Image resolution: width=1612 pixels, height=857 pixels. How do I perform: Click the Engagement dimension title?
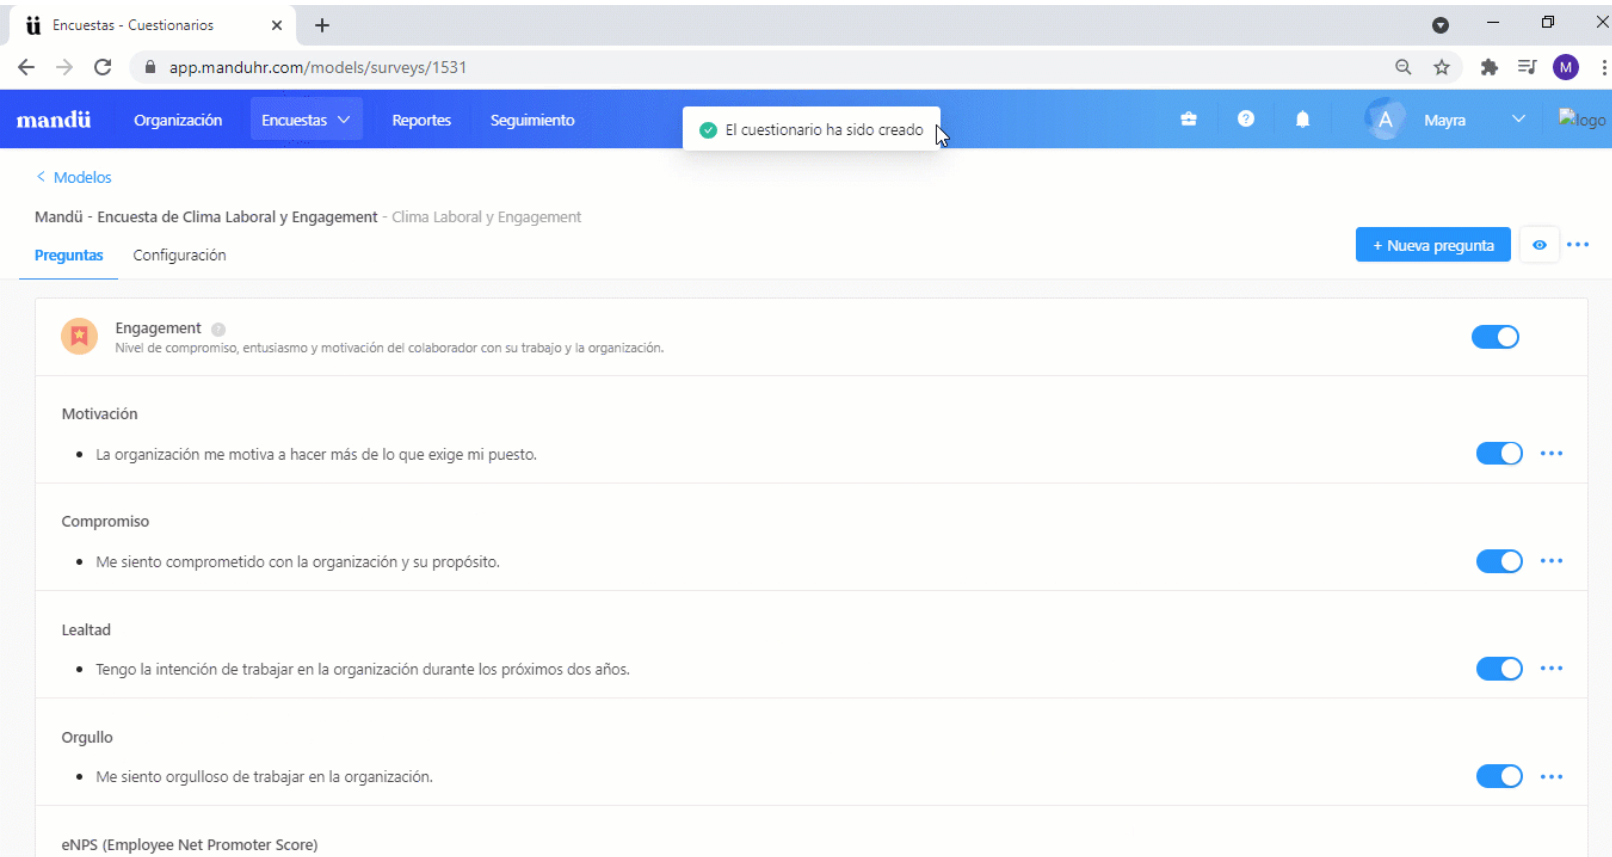(158, 328)
